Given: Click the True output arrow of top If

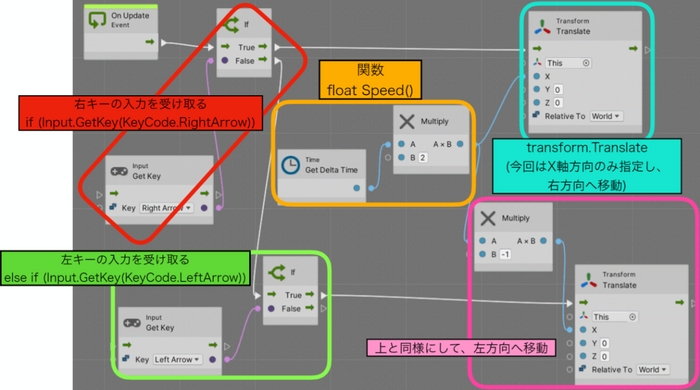Looking at the screenshot, I should coord(262,46).
